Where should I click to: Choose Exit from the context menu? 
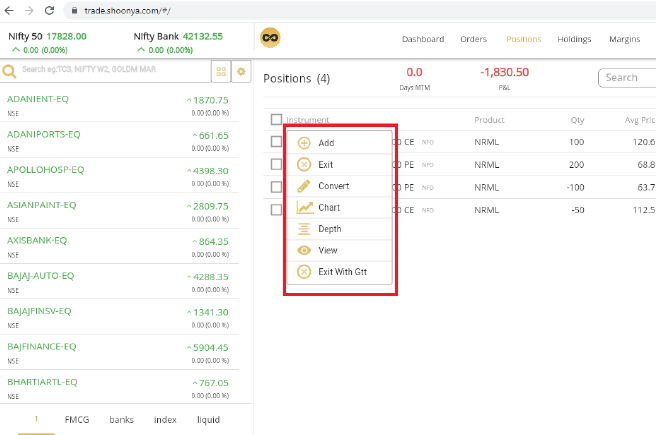pos(339,164)
